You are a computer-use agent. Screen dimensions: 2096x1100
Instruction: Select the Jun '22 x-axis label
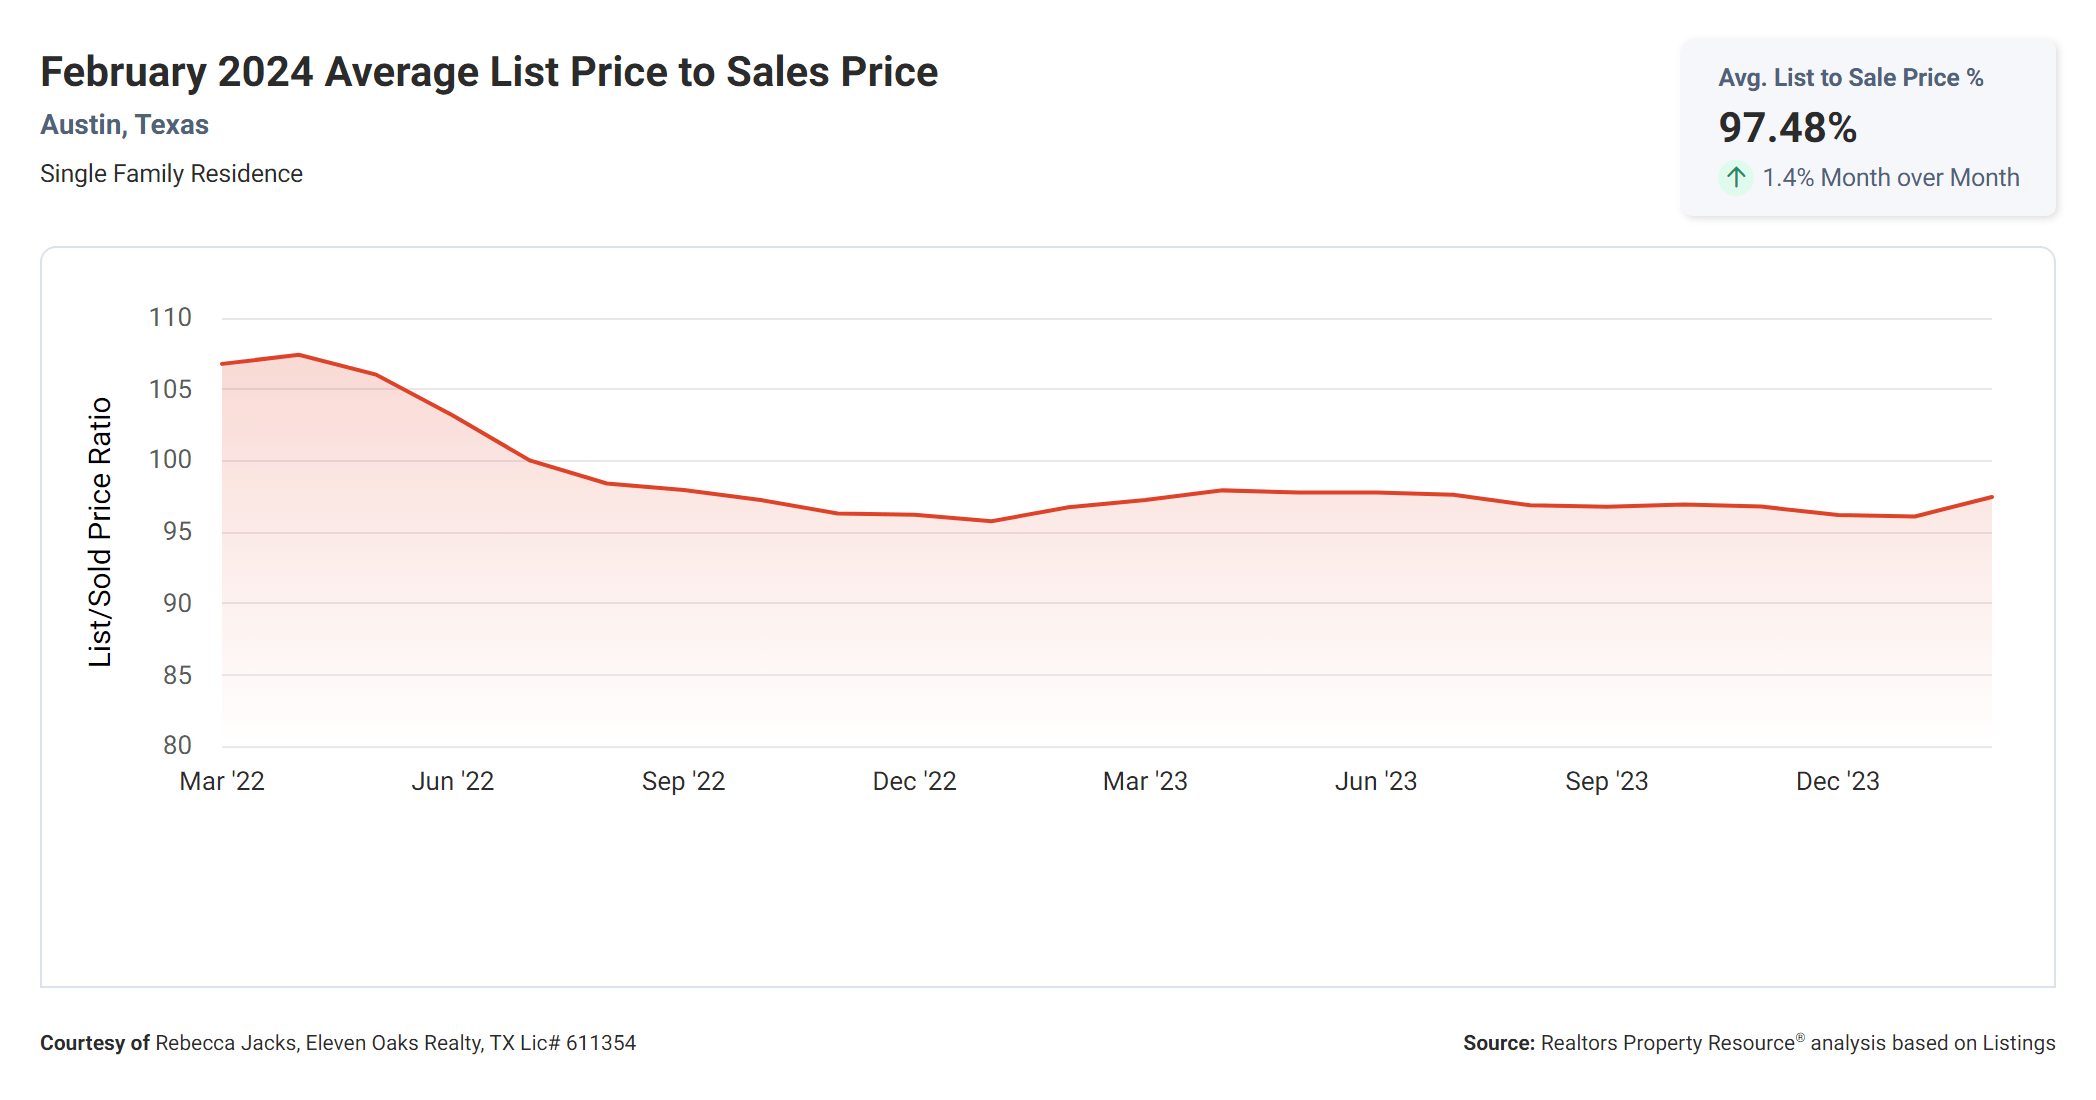pyautogui.click(x=453, y=781)
